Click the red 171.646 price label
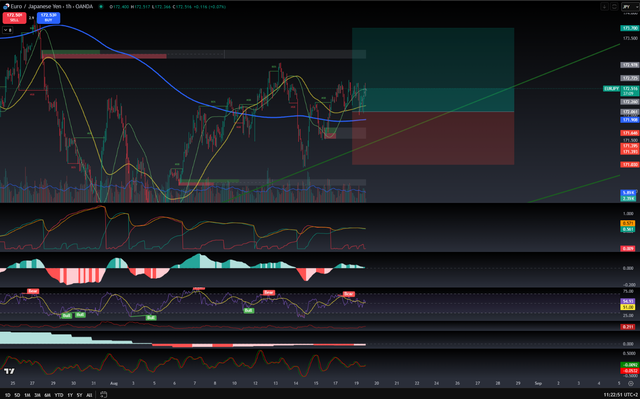Image resolution: width=640 pixels, height=399 pixels. click(x=629, y=133)
